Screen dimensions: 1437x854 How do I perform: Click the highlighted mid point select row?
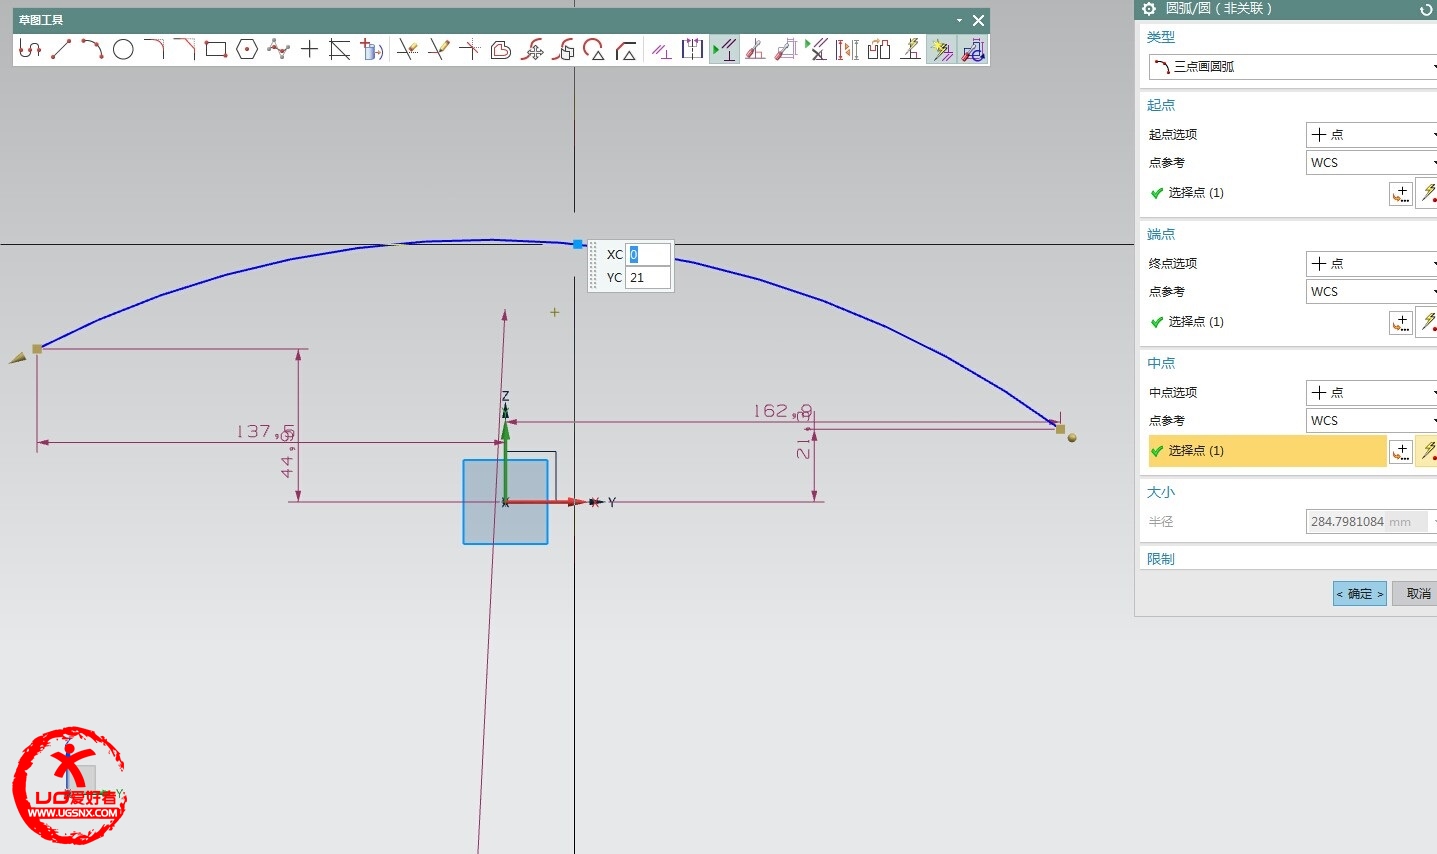pos(1267,451)
